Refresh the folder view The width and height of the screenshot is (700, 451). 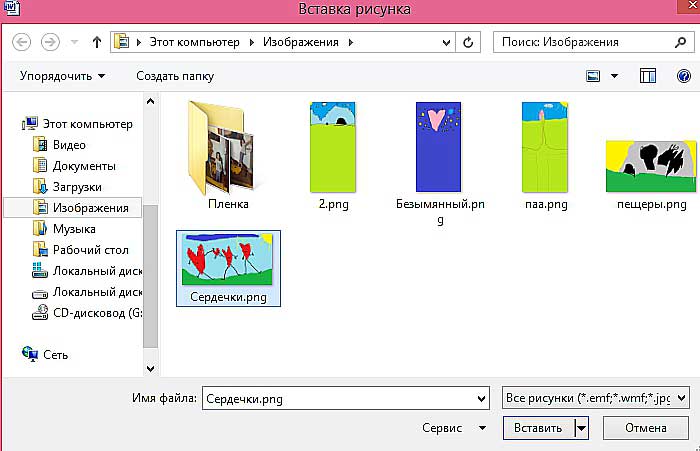click(x=468, y=42)
